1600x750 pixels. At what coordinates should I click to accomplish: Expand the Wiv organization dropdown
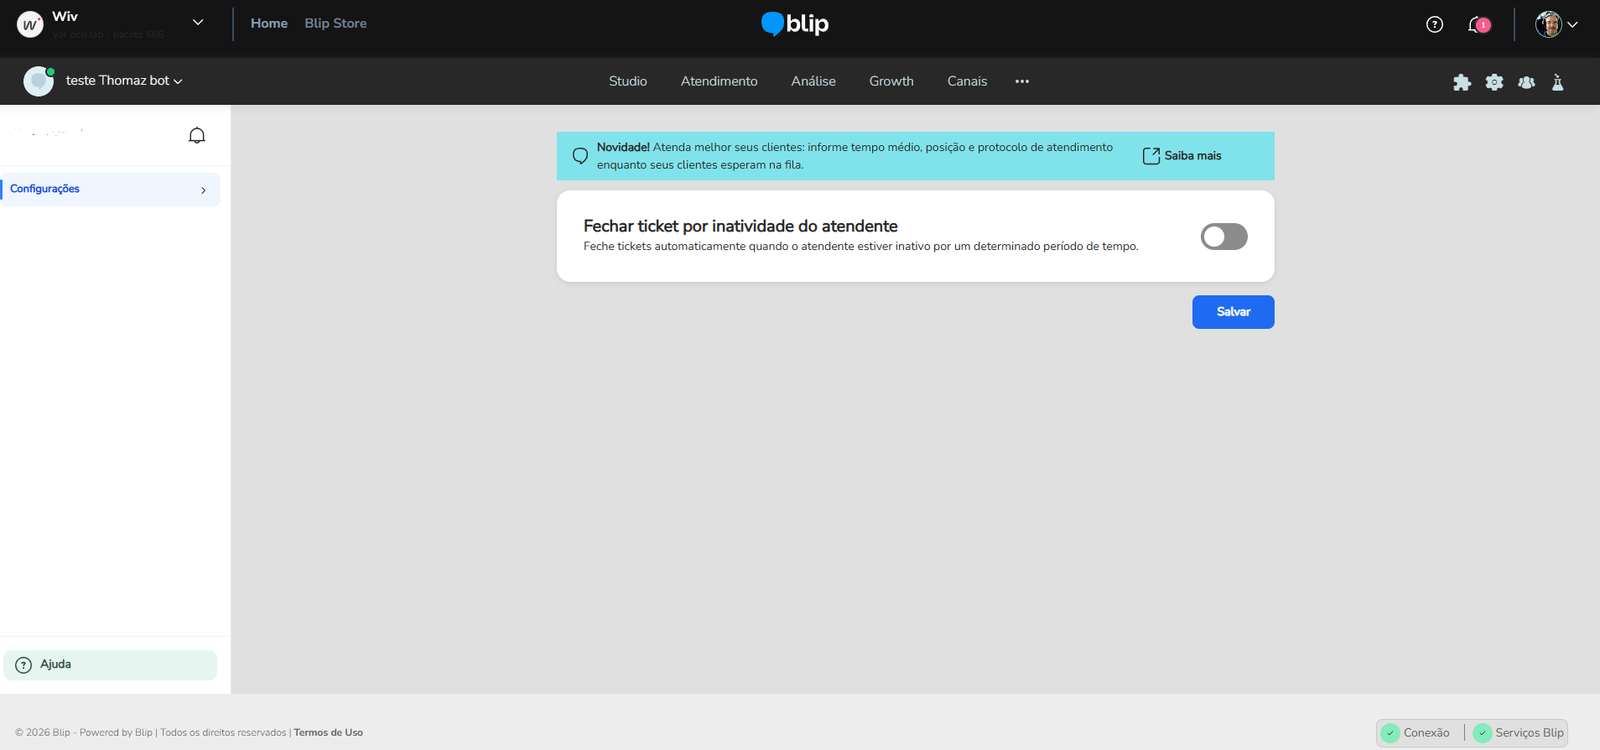tap(198, 23)
